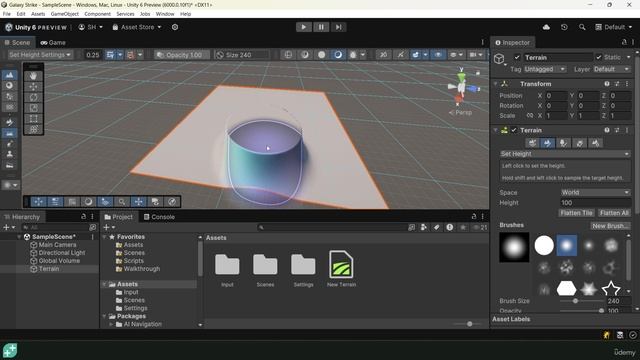
Task: Open the Unity Cloud icon in top bar
Action: (x=546, y=27)
